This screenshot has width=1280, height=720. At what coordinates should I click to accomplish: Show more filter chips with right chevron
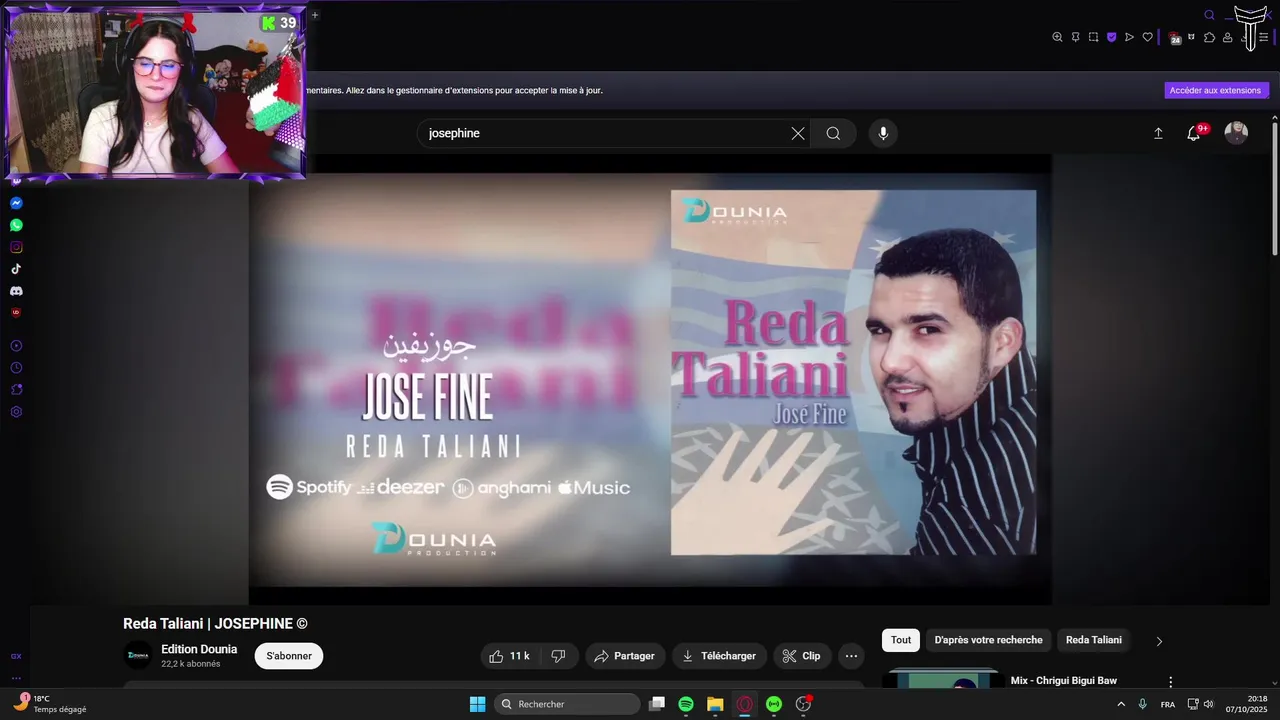point(1159,641)
